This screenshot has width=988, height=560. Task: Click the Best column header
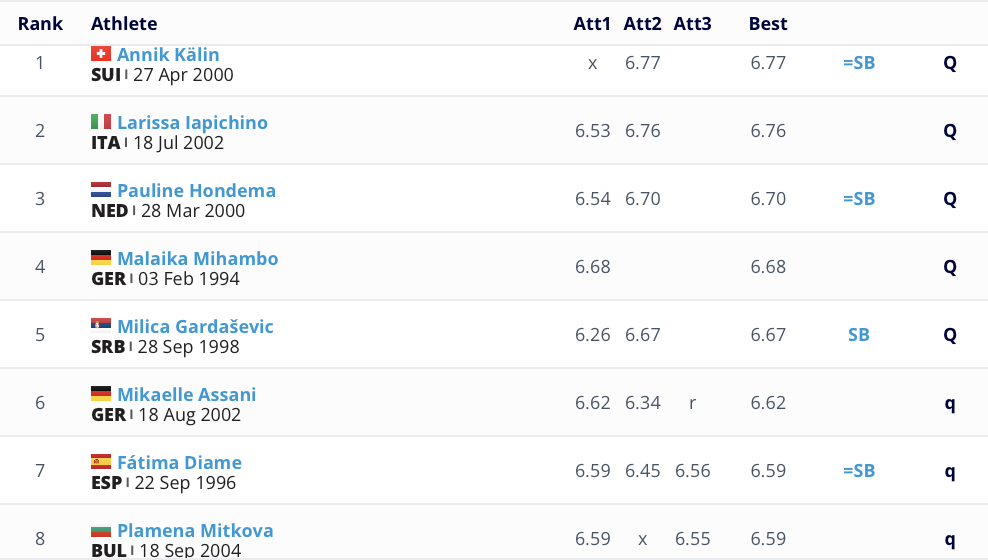pyautogui.click(x=768, y=24)
